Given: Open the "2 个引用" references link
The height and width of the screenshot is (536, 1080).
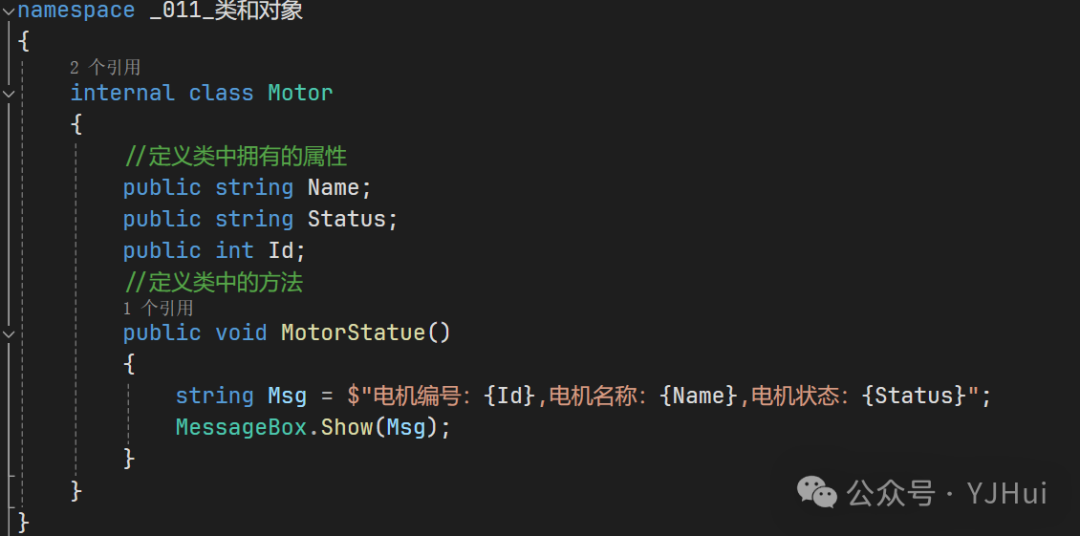Looking at the screenshot, I should pos(105,68).
